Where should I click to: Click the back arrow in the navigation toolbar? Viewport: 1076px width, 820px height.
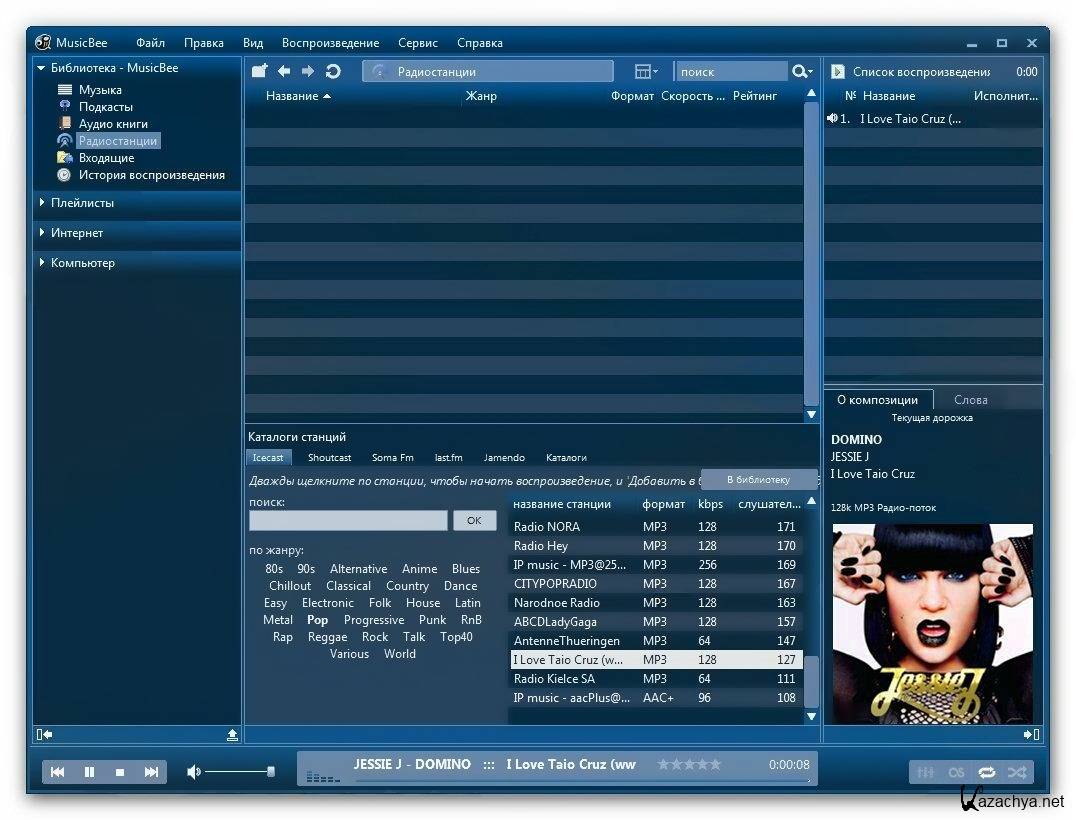[x=284, y=71]
